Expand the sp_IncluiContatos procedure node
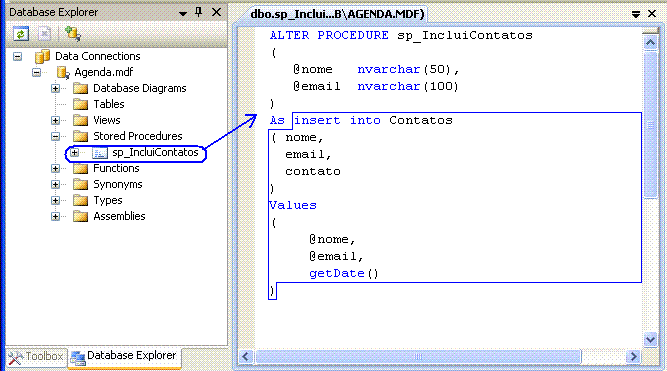This screenshot has height=371, width=667. (74, 152)
